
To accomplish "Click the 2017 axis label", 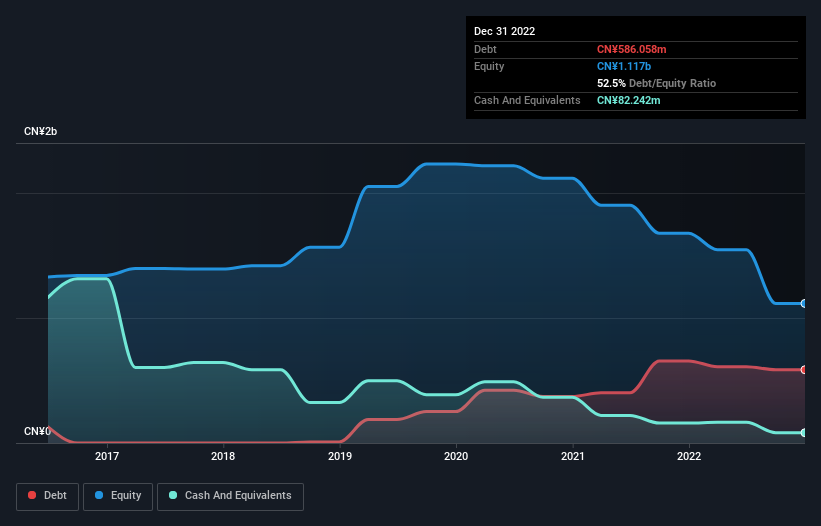I will coord(107,456).
